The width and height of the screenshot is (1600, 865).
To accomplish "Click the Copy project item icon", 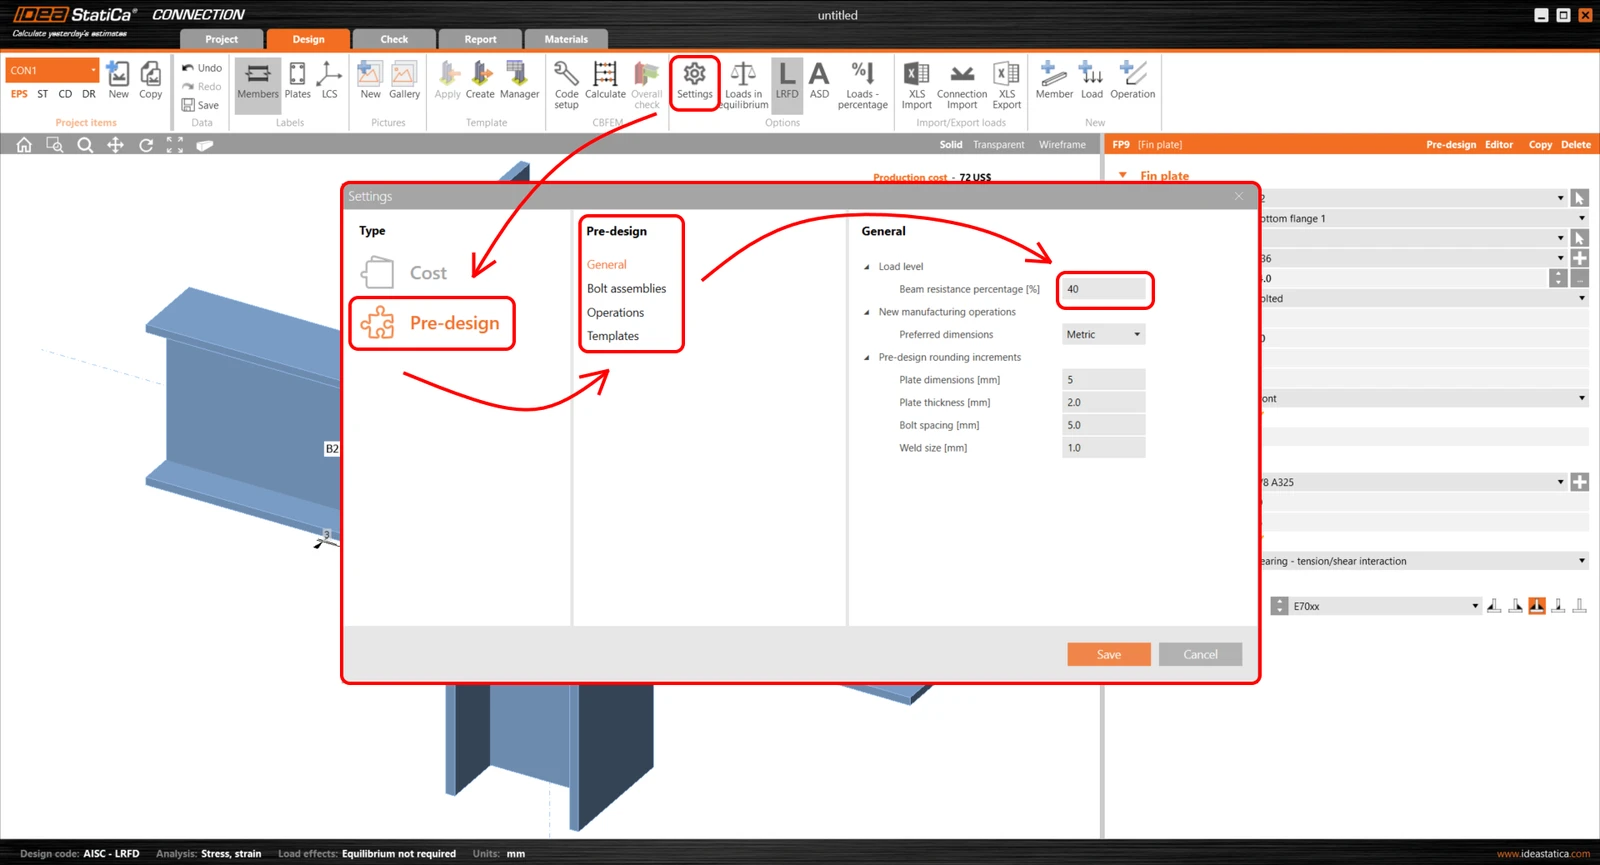I will pos(150,81).
